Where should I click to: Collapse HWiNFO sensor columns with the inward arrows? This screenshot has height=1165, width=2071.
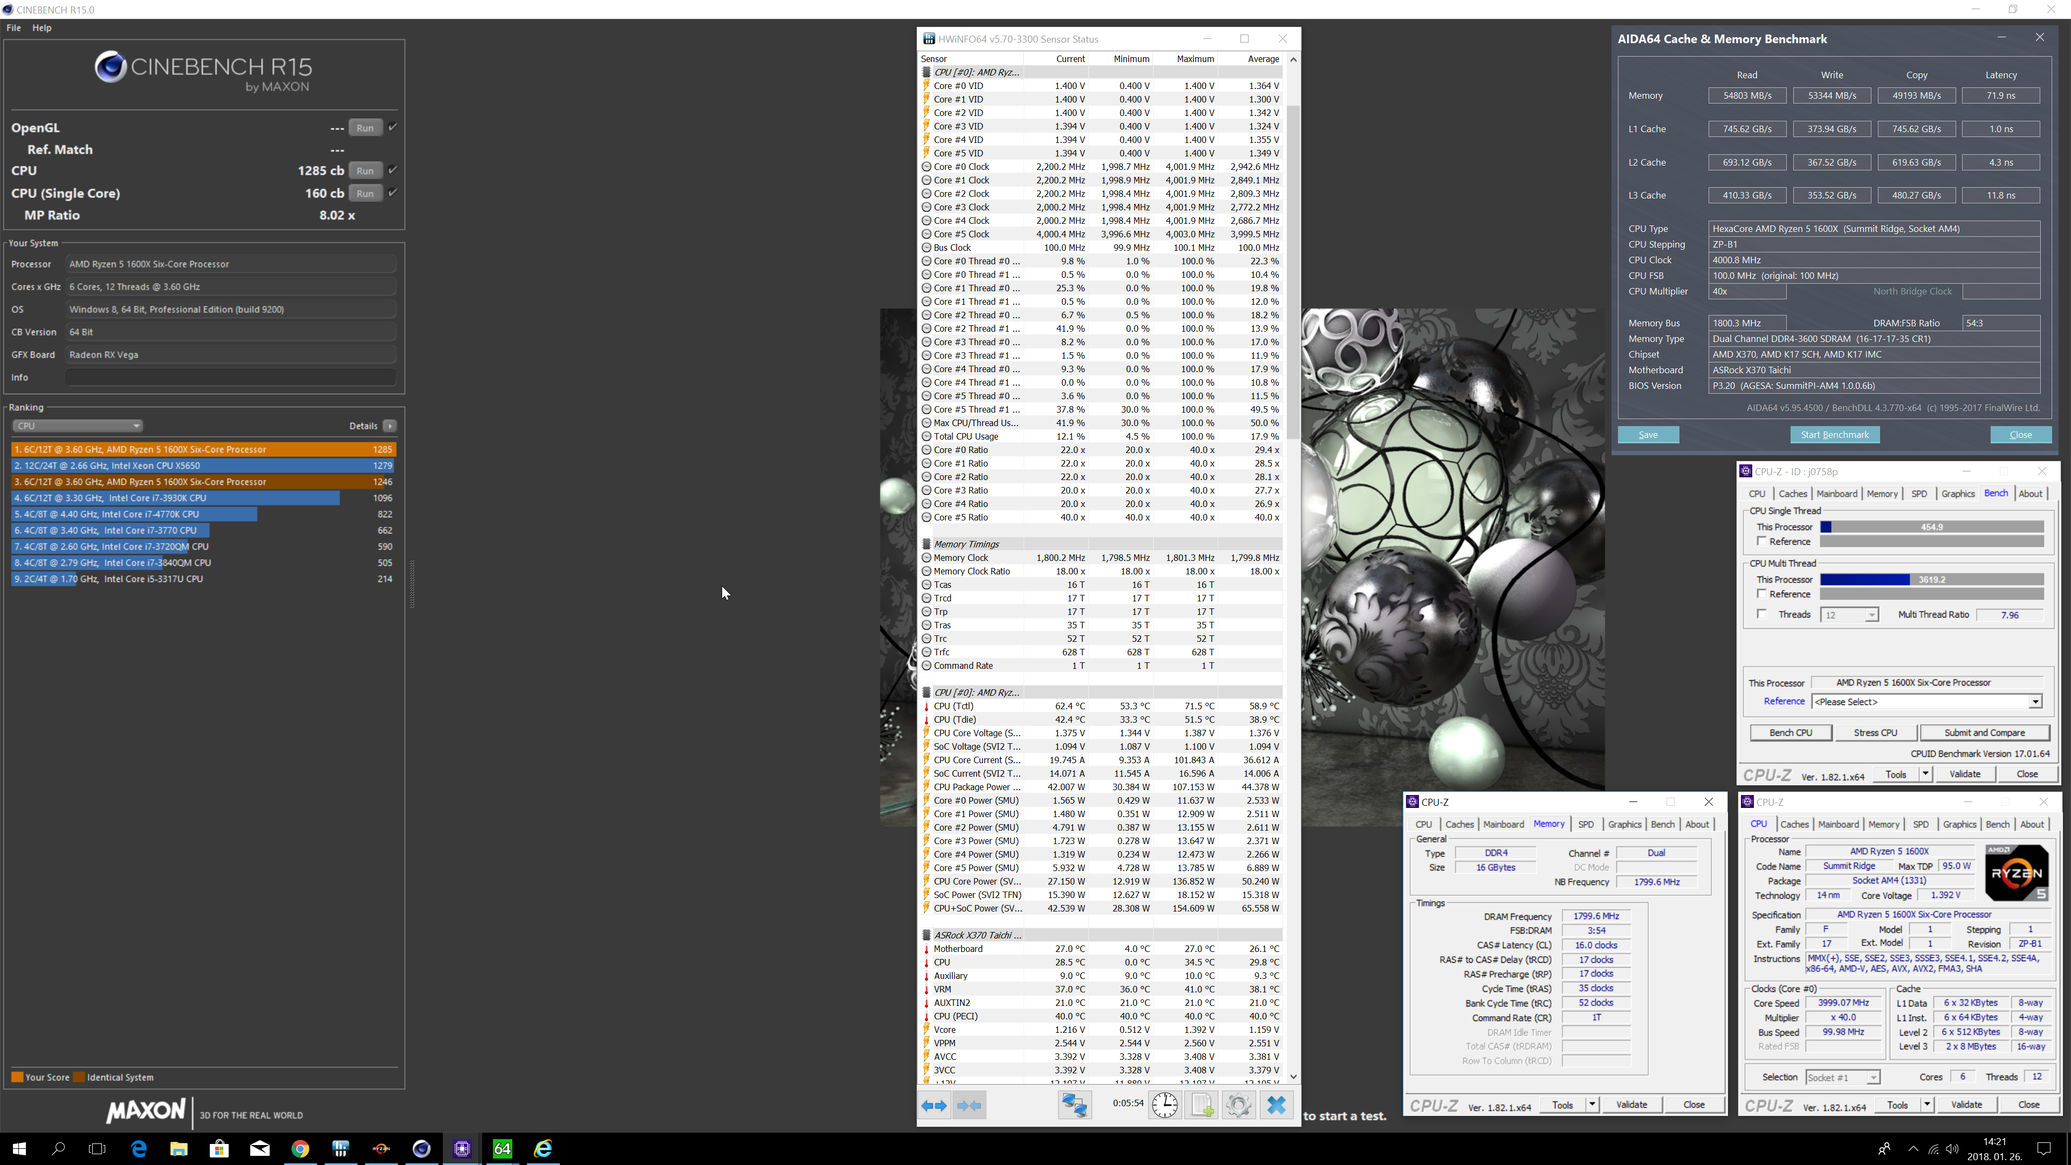tap(969, 1105)
